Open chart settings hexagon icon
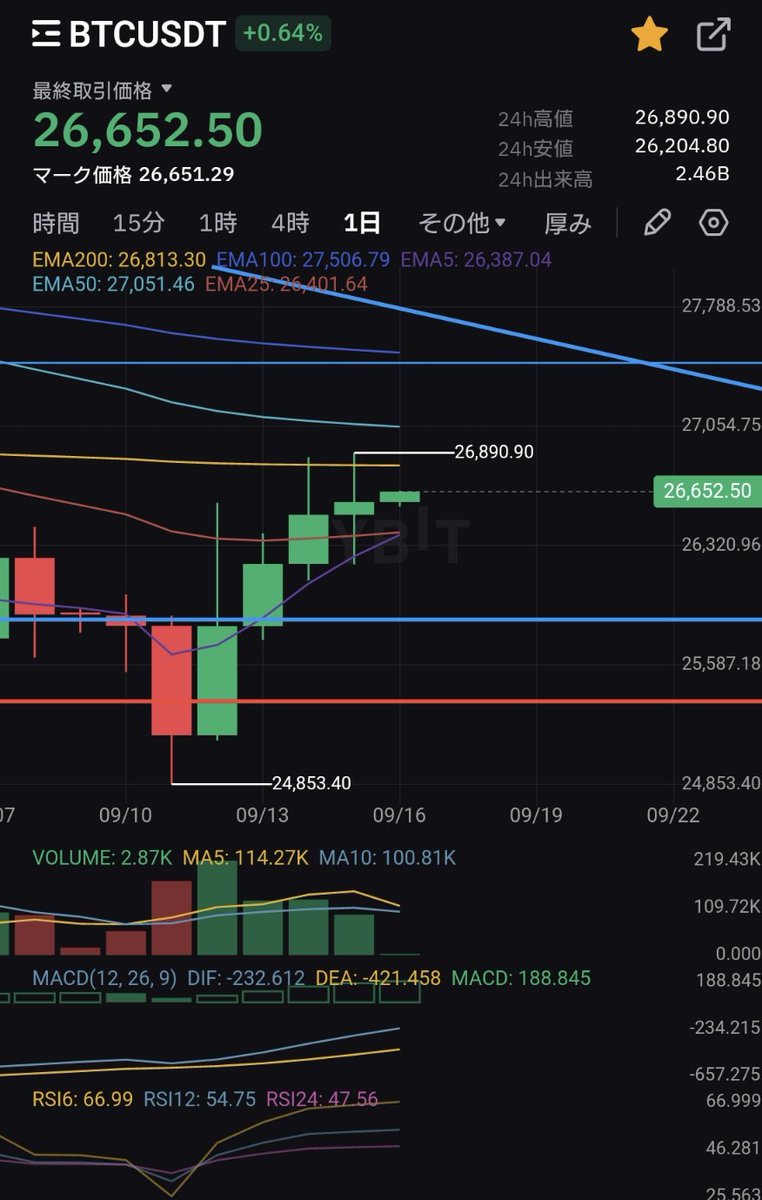This screenshot has height=1200, width=762. pos(713,222)
